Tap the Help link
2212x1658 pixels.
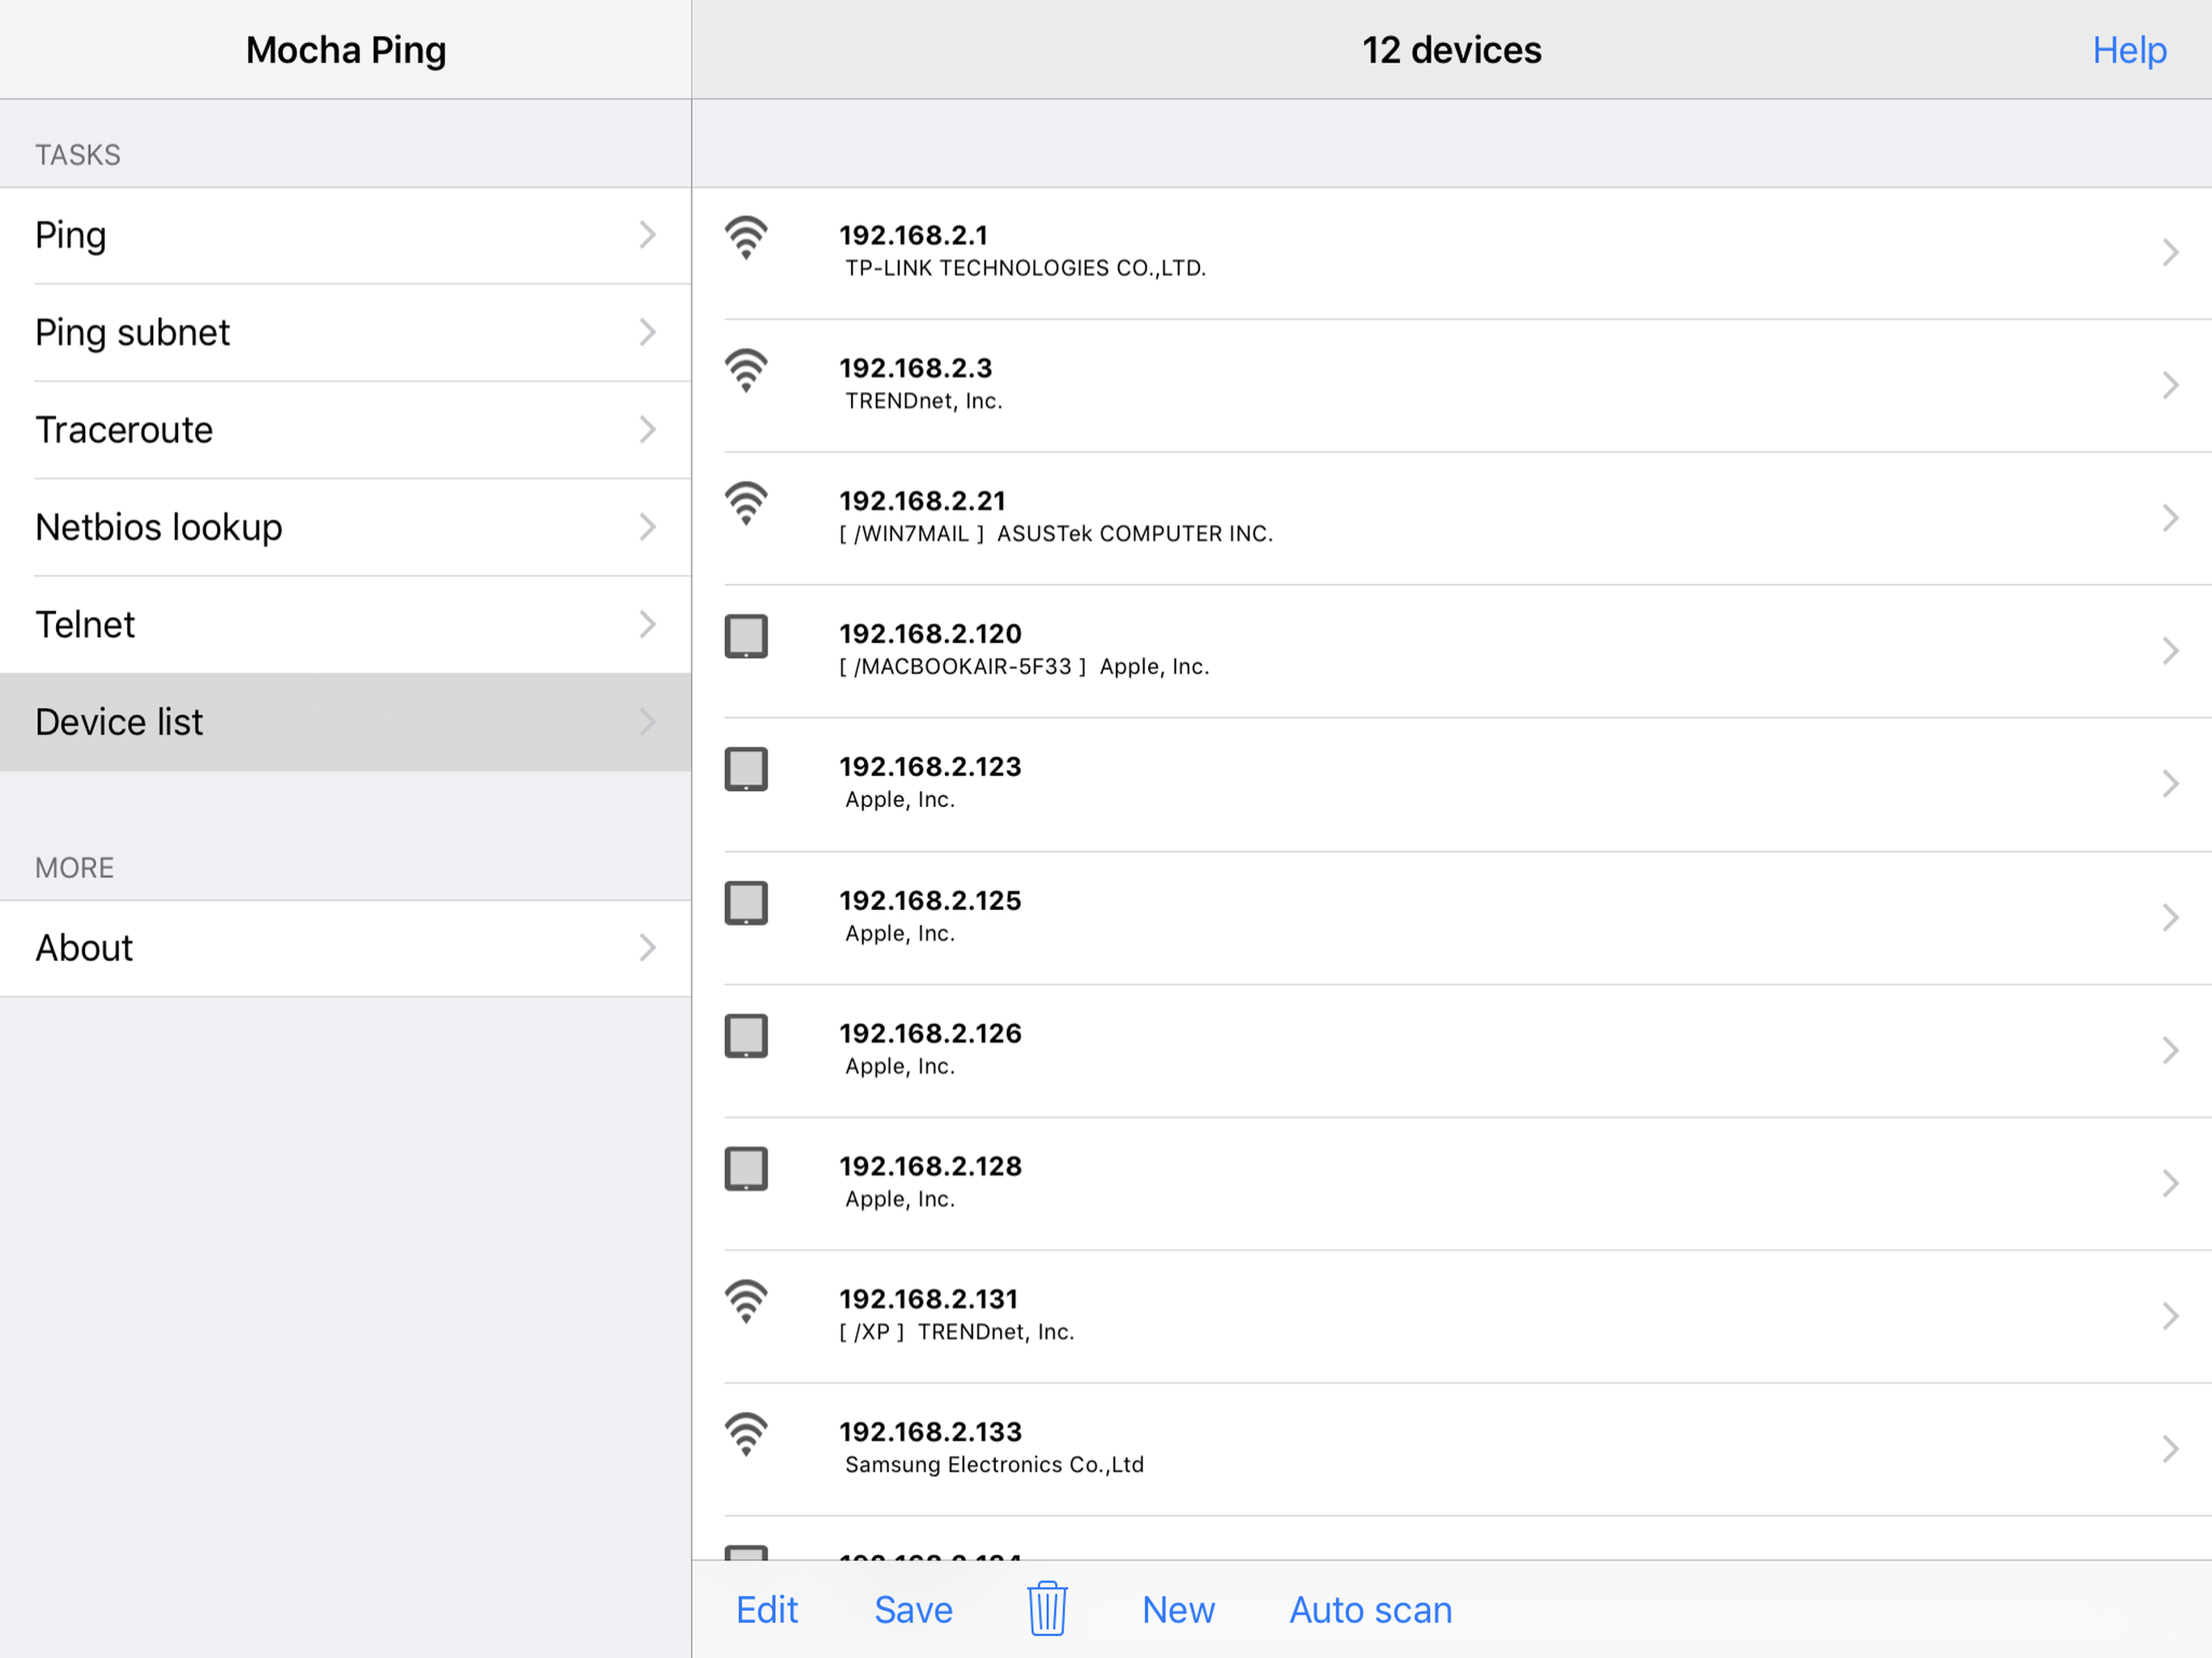click(x=2128, y=50)
